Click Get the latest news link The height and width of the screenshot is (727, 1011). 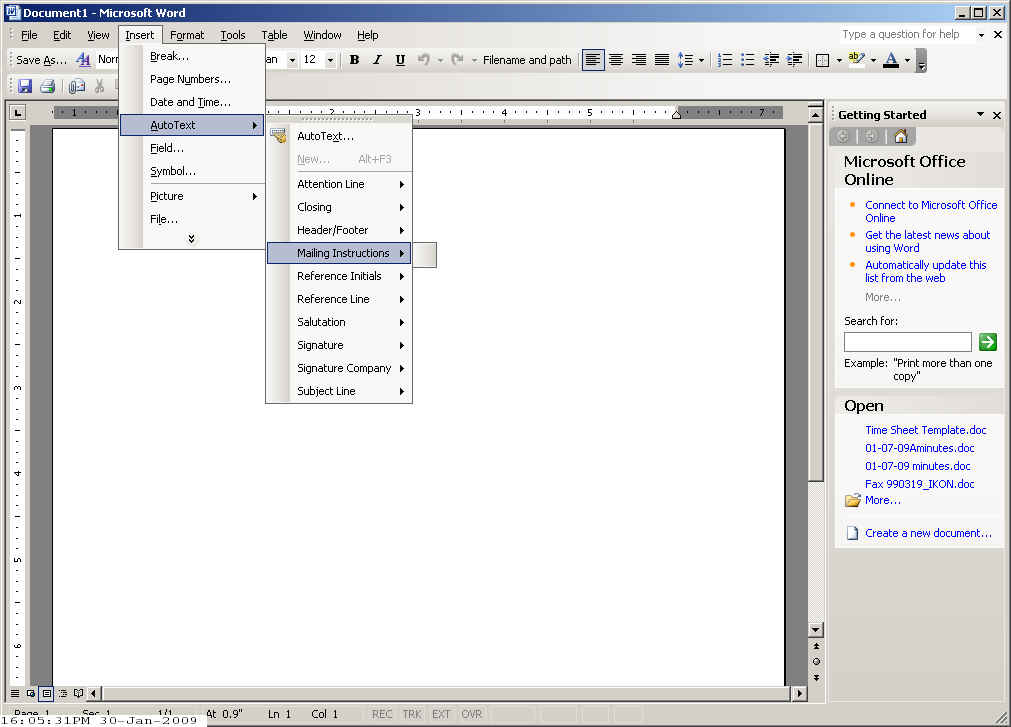click(x=927, y=242)
